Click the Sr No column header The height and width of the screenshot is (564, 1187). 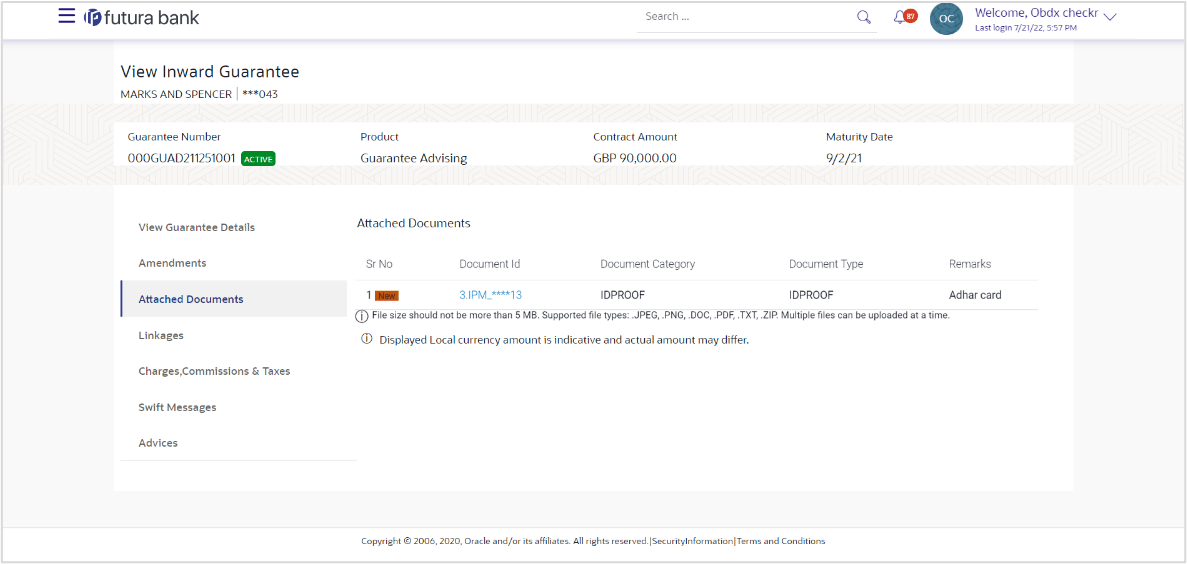[x=379, y=264]
